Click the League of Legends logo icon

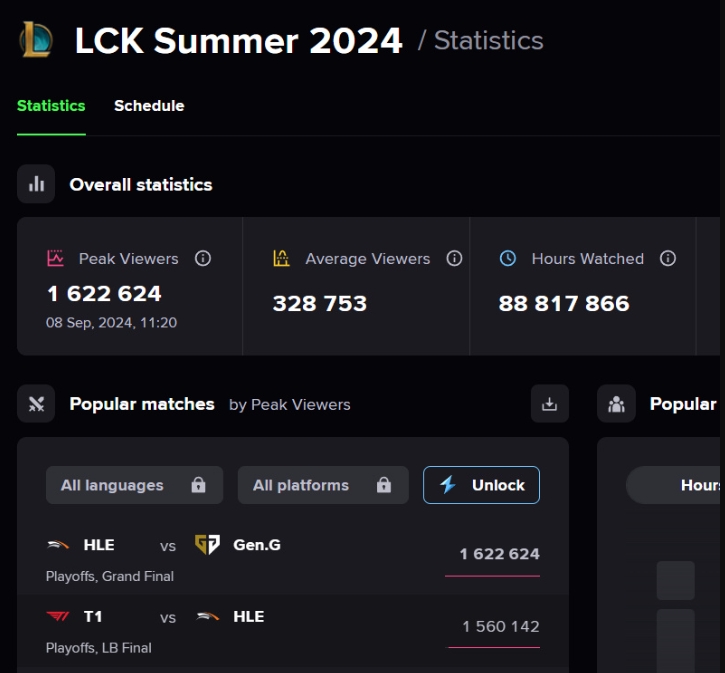pyautogui.click(x=37, y=39)
